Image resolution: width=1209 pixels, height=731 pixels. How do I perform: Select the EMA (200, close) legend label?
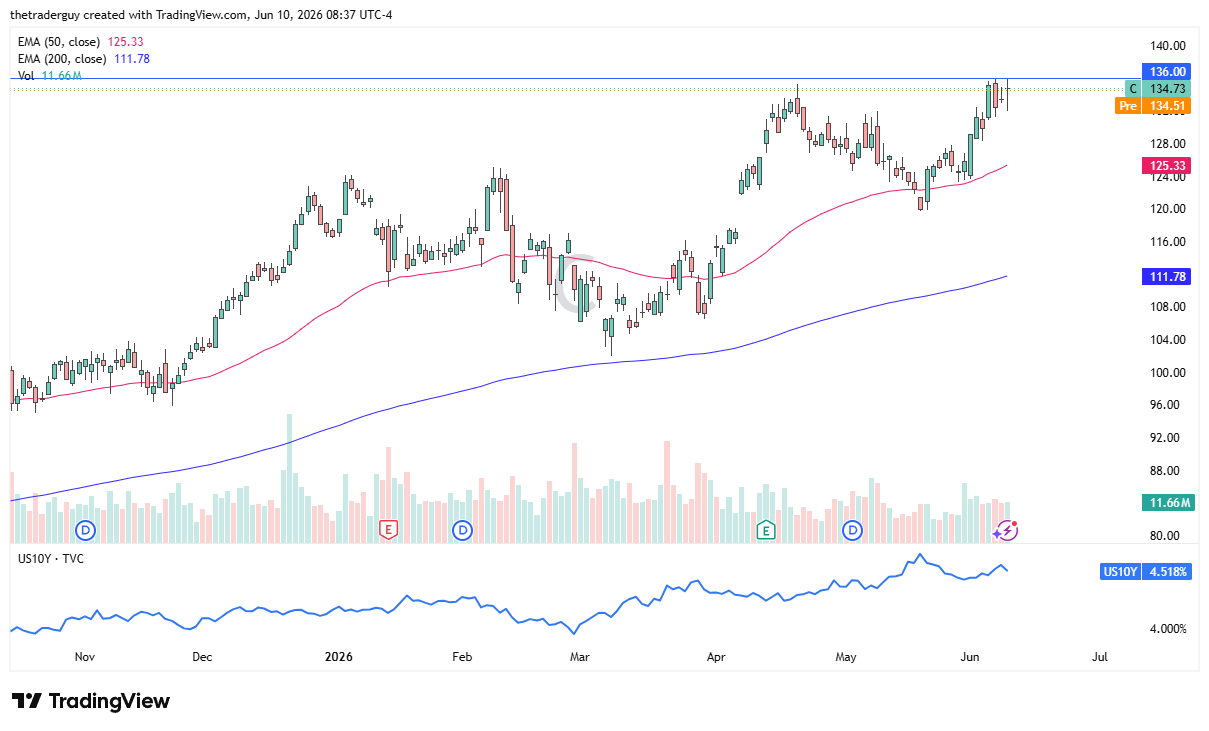click(61, 59)
